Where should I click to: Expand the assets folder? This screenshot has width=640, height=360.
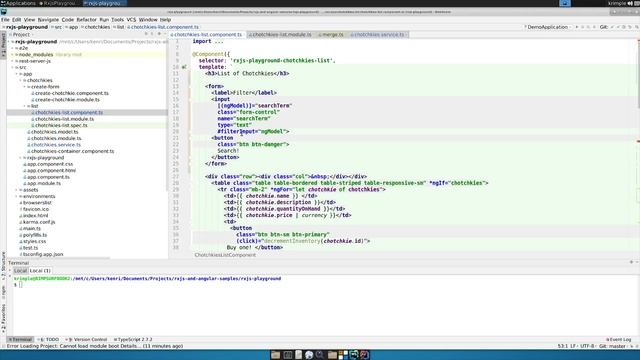(x=16, y=190)
